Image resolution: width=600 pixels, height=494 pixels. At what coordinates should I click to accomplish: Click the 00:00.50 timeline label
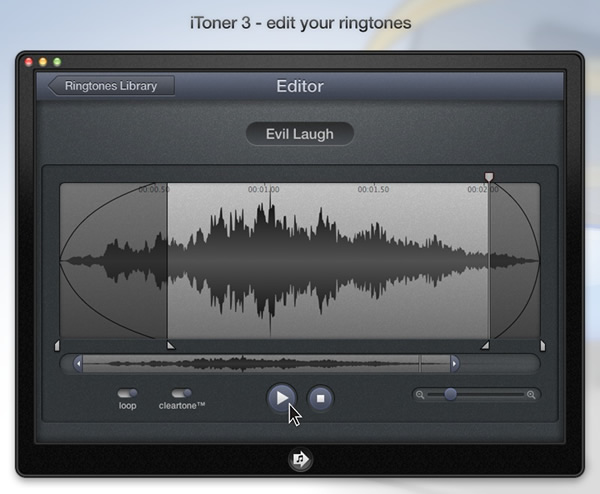(x=154, y=189)
